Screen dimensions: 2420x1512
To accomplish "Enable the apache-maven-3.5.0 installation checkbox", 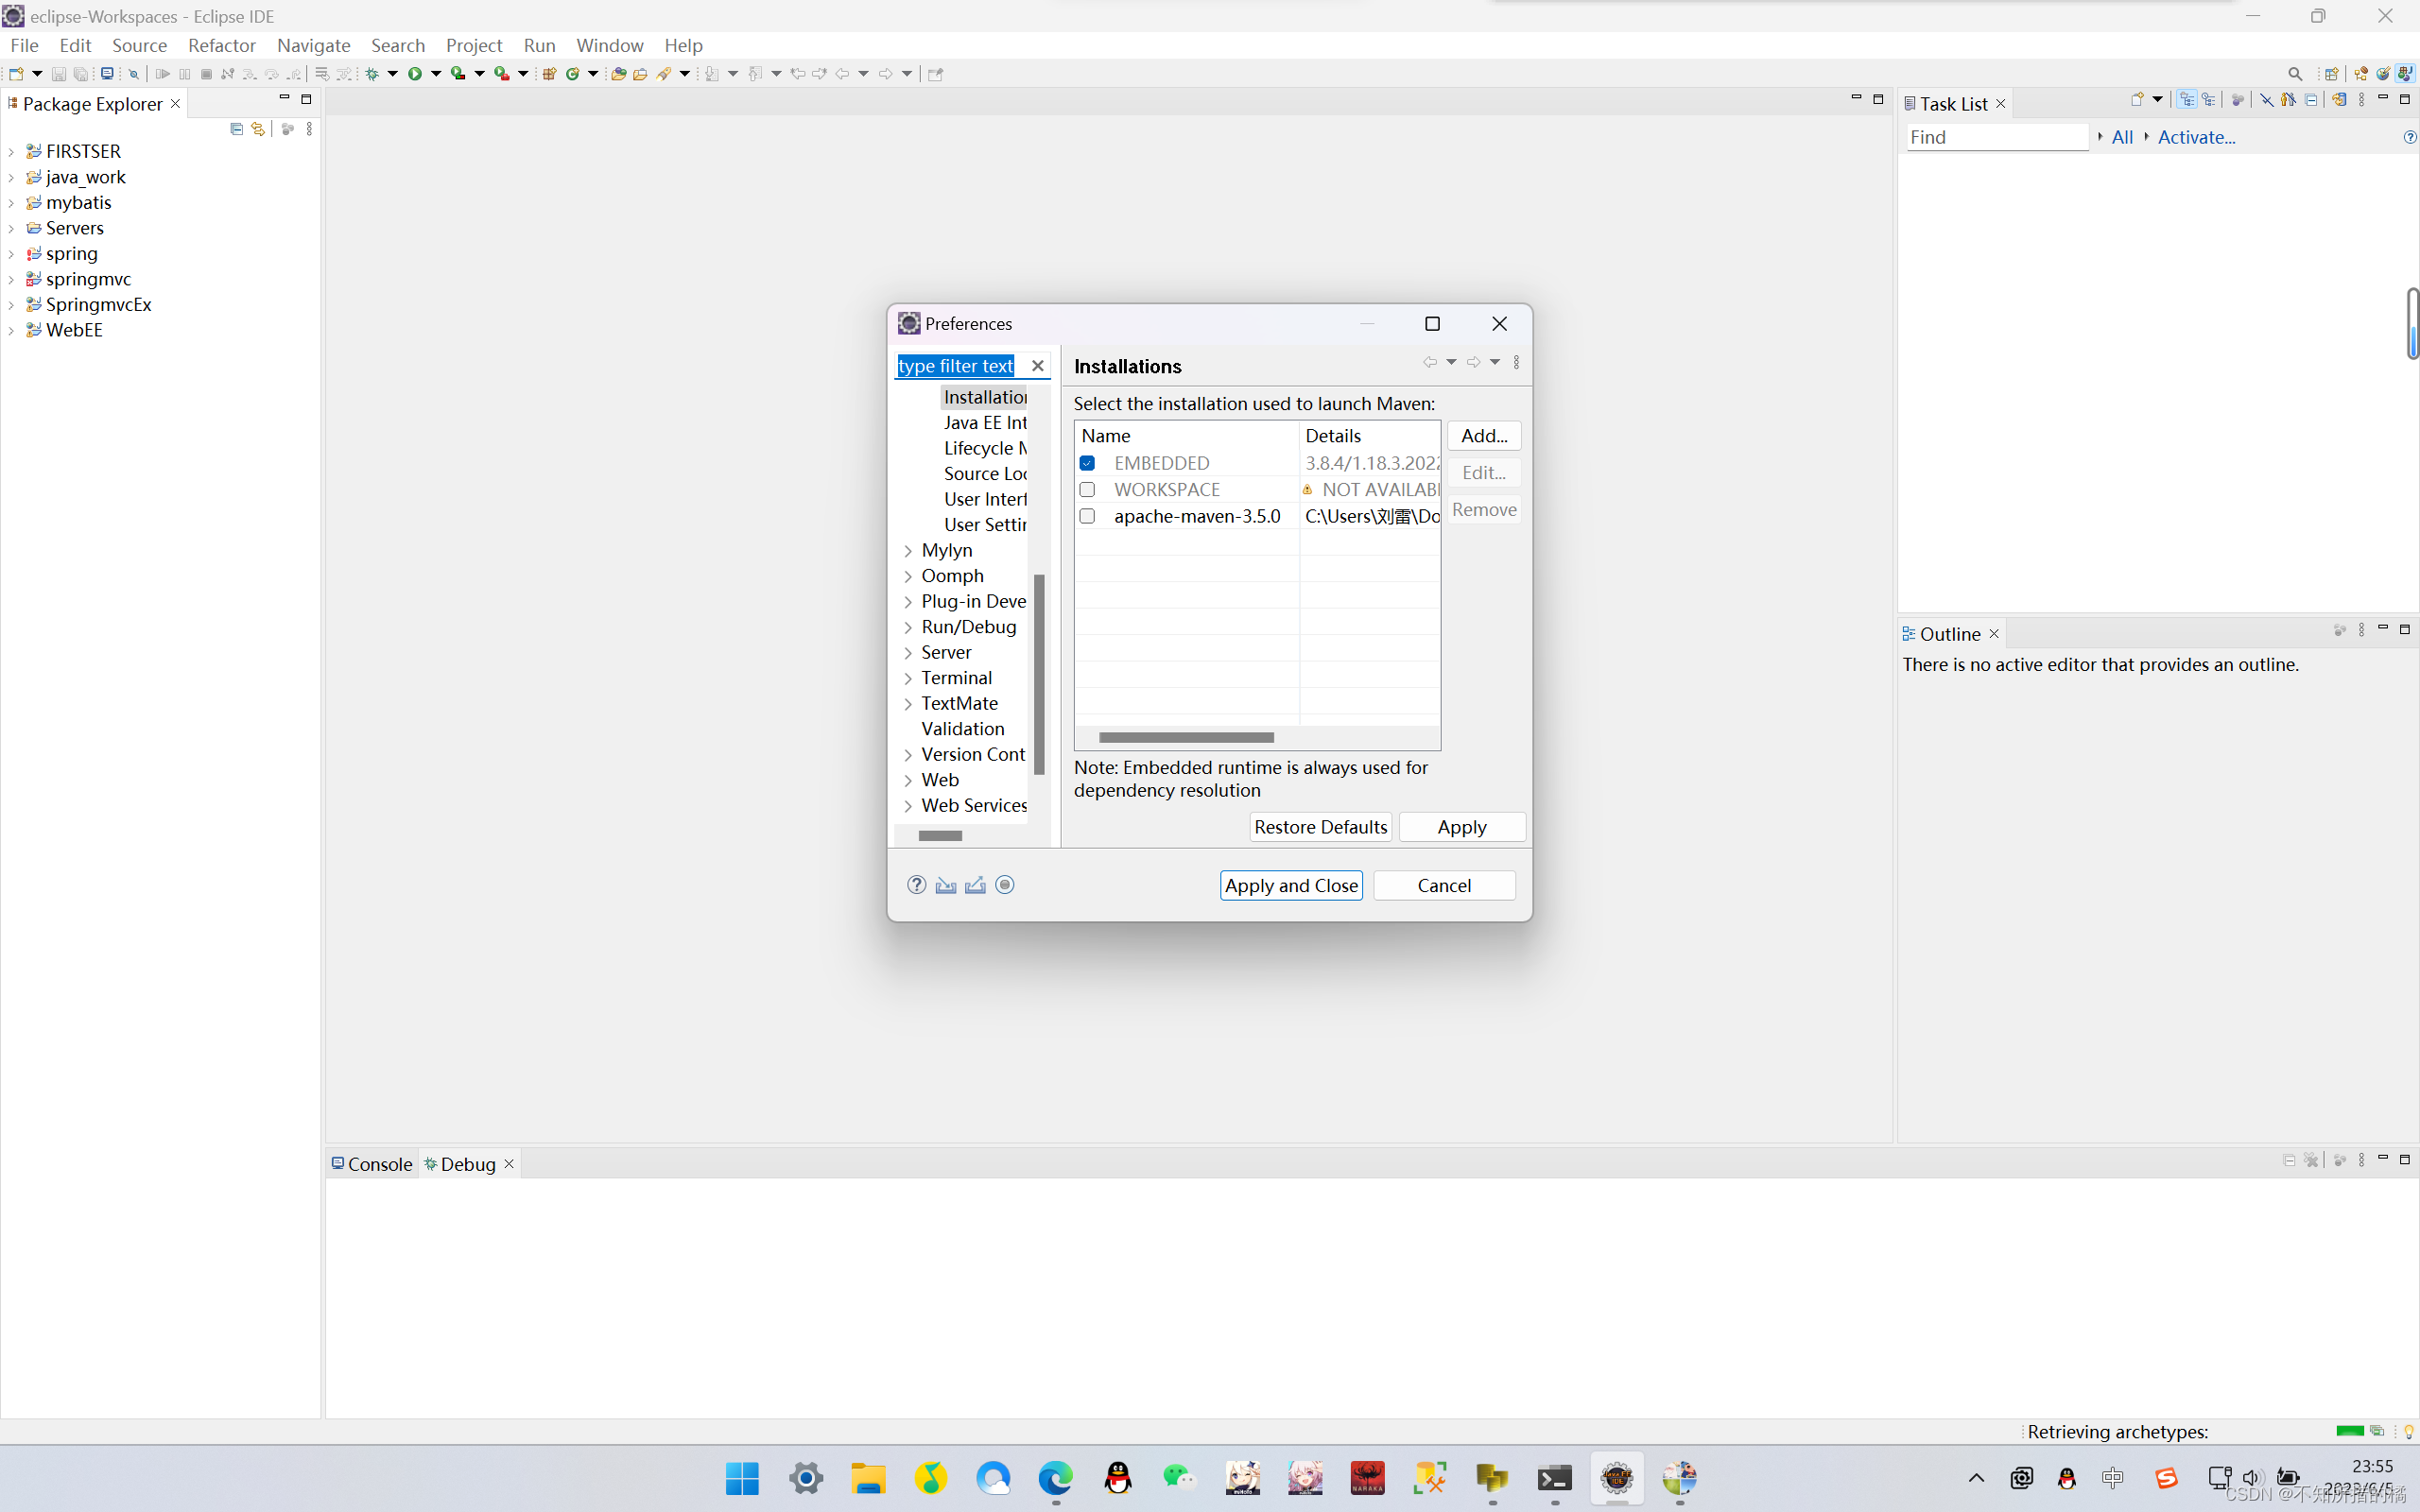I will [1087, 516].
